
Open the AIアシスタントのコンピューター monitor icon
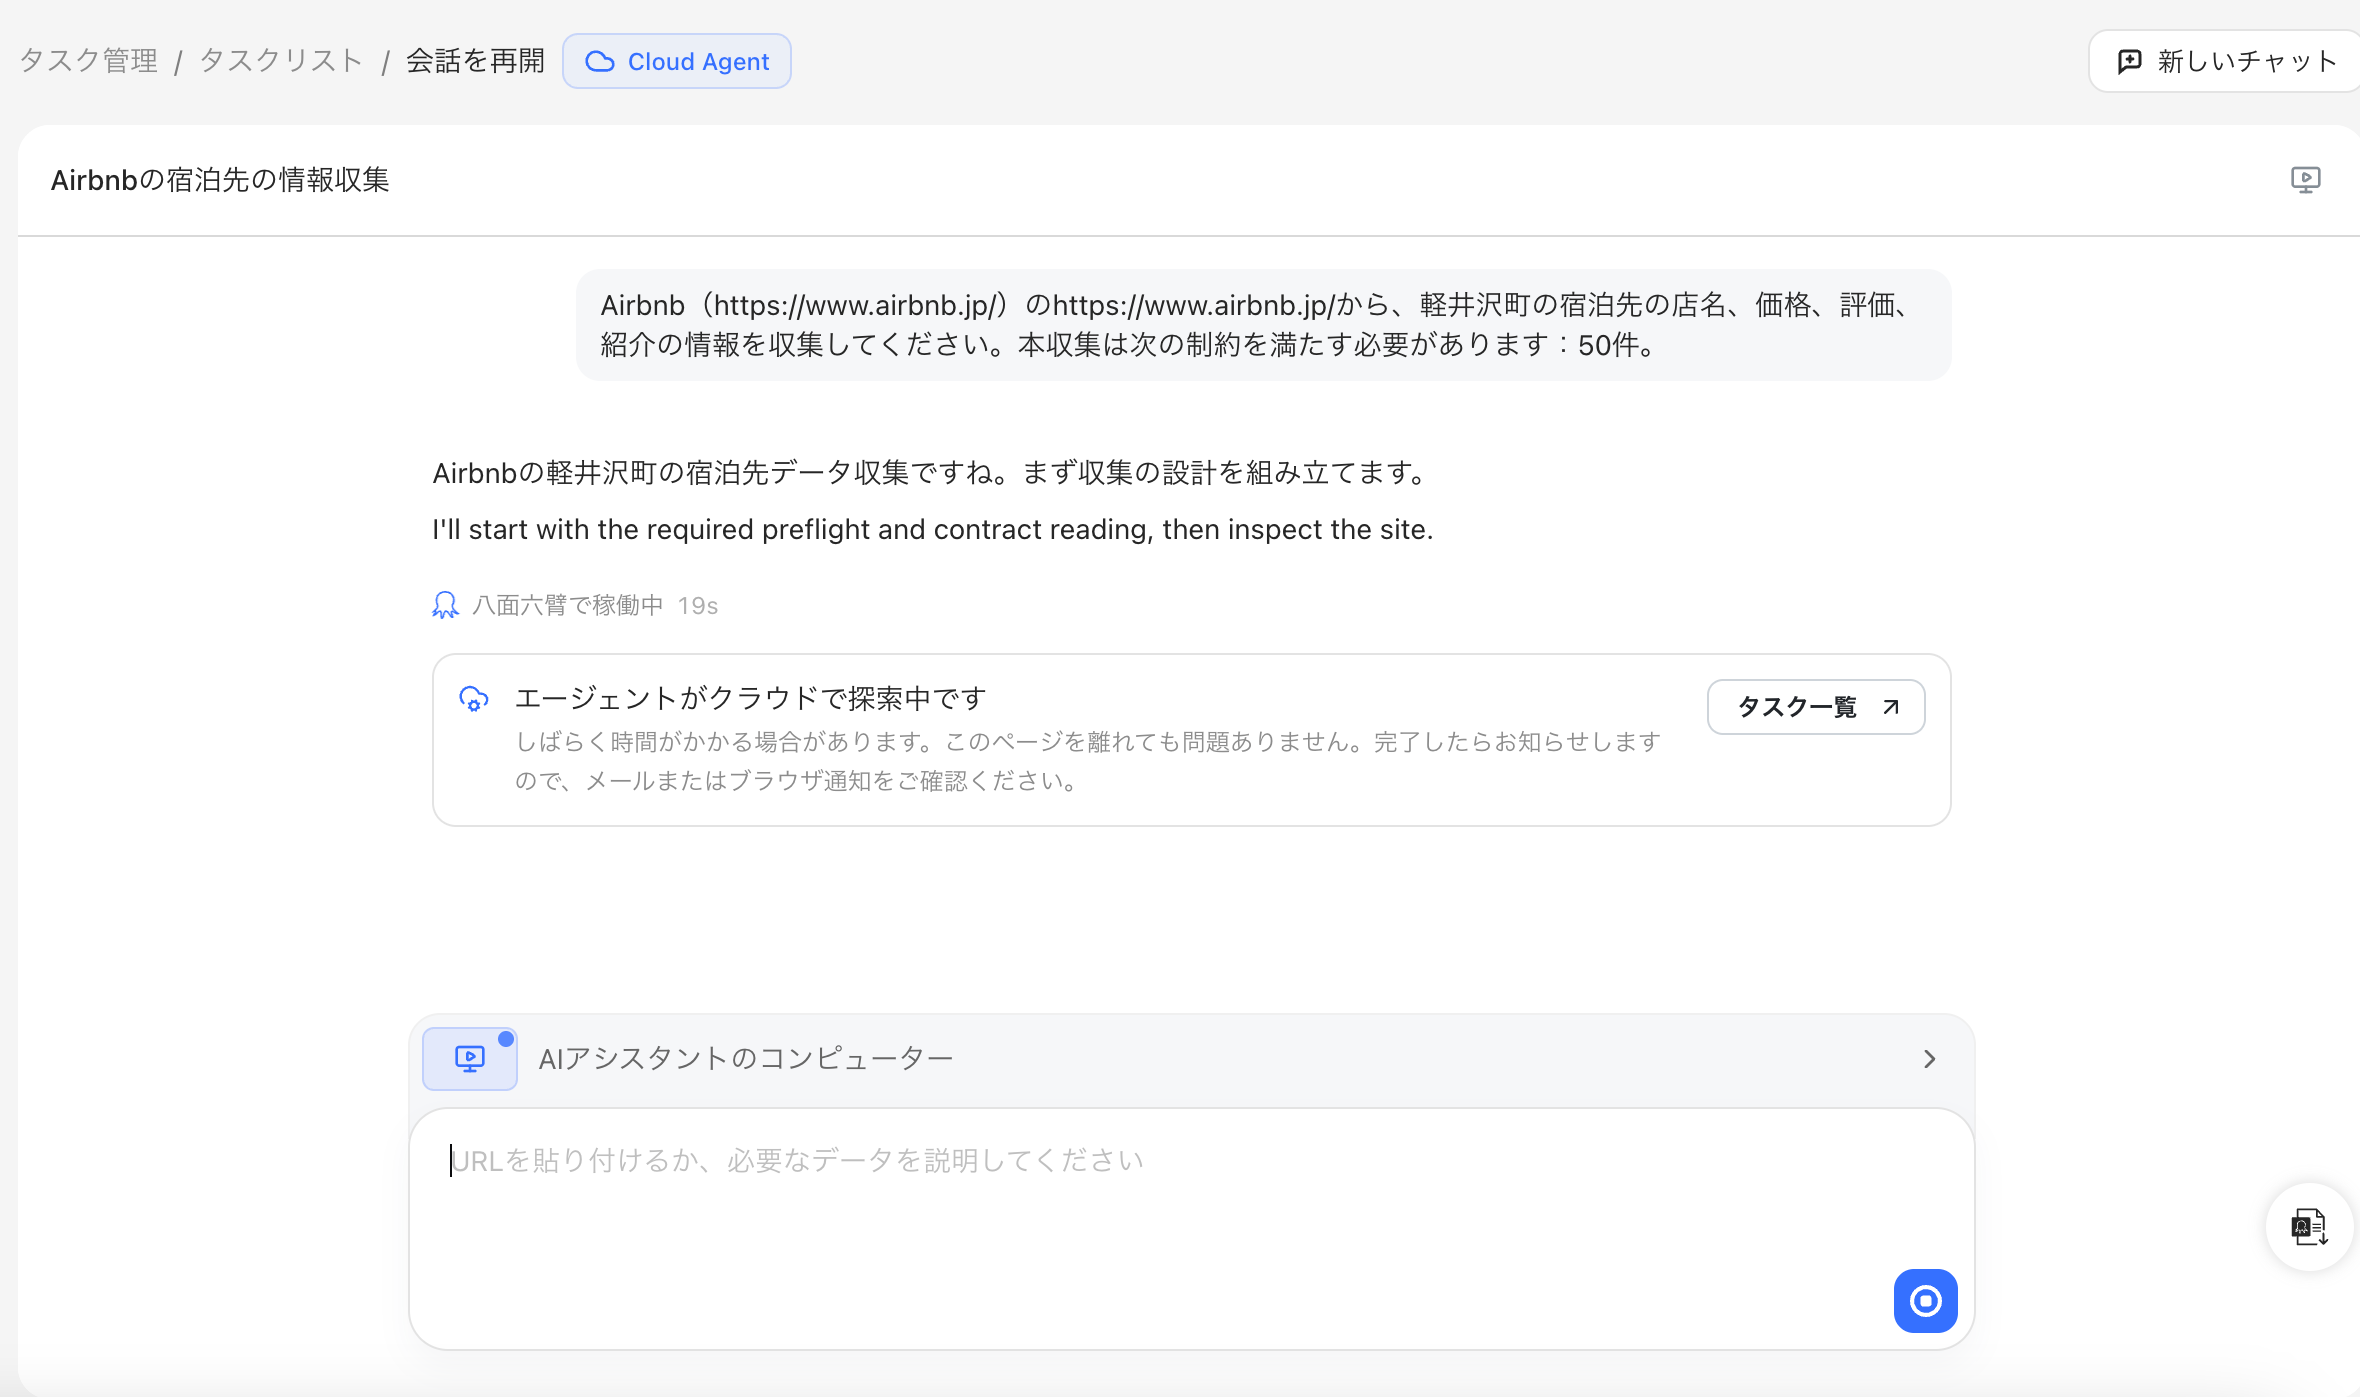470,1059
